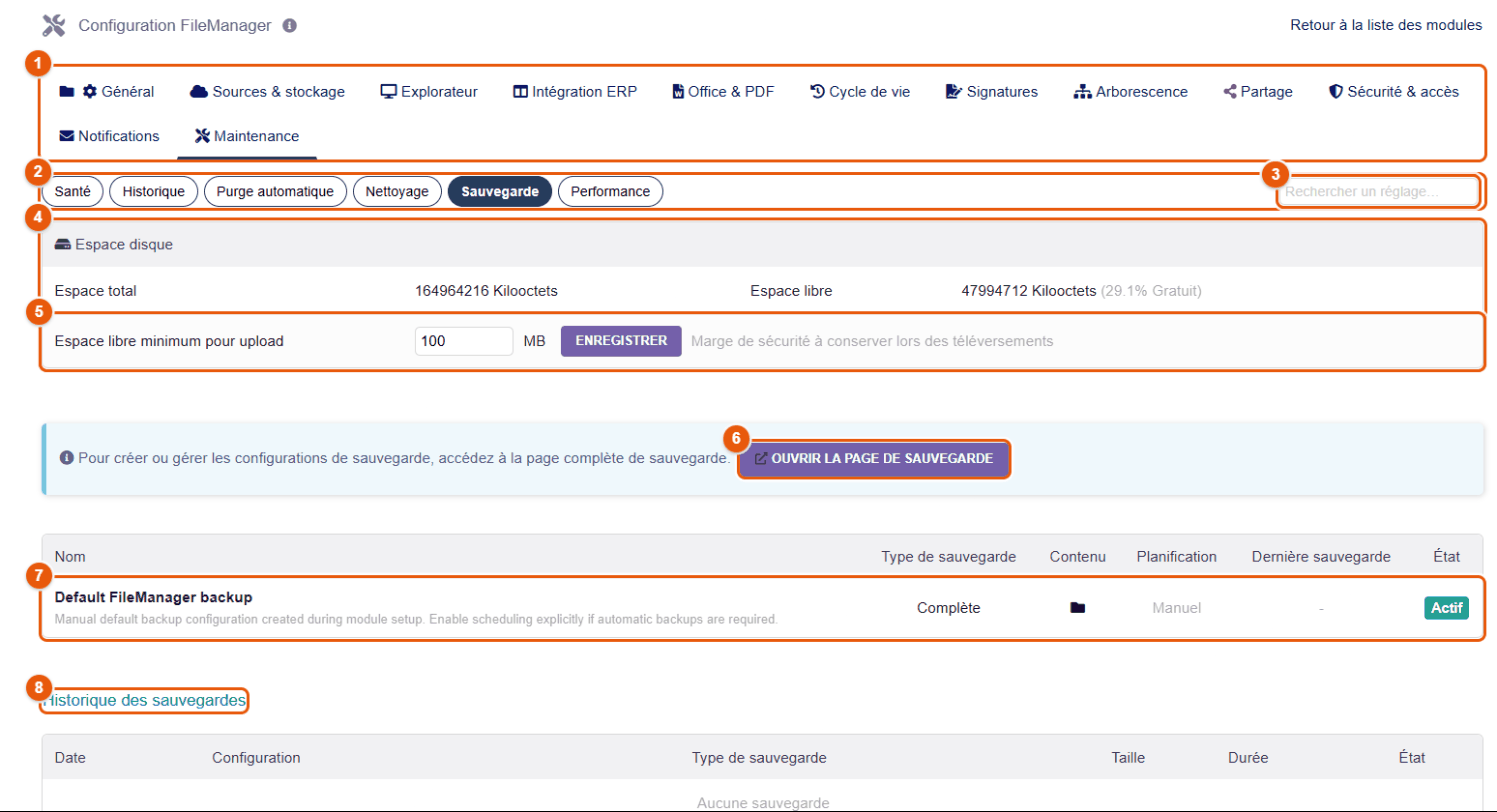
Task: Switch to the Nettoyage sub-section
Action: coord(397,191)
